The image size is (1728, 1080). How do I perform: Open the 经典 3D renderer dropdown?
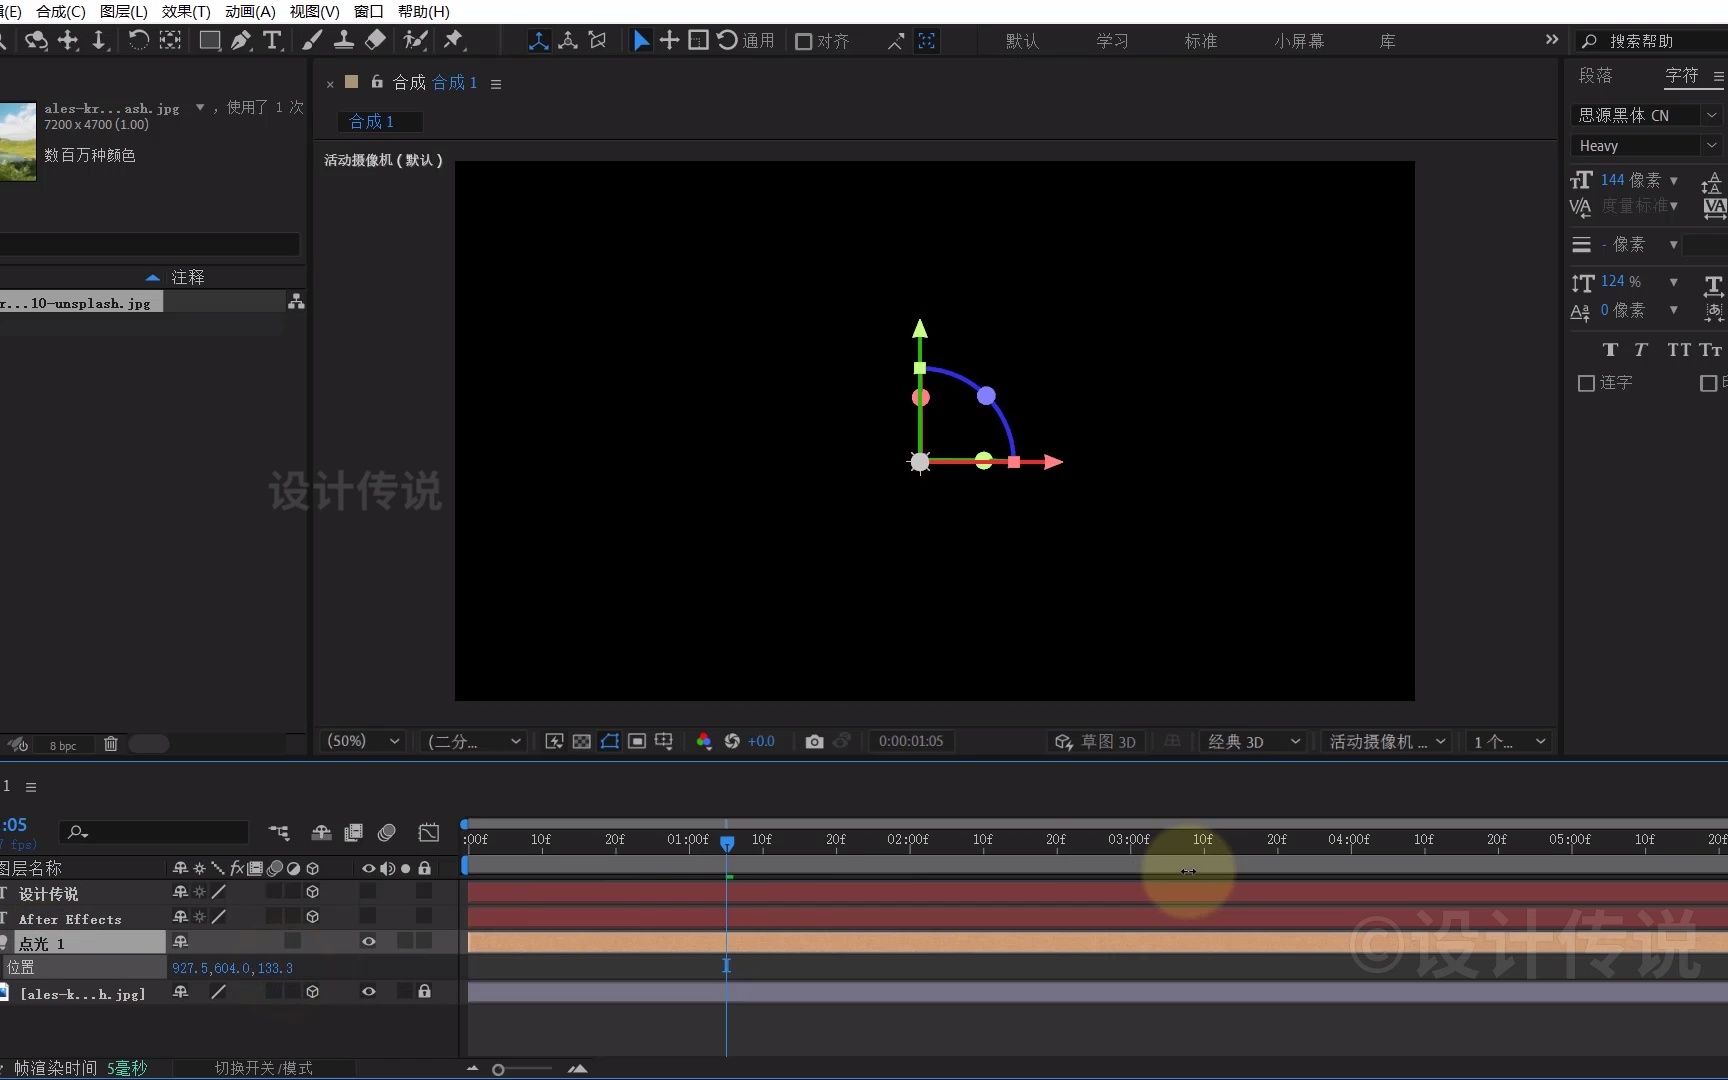[x=1252, y=741]
